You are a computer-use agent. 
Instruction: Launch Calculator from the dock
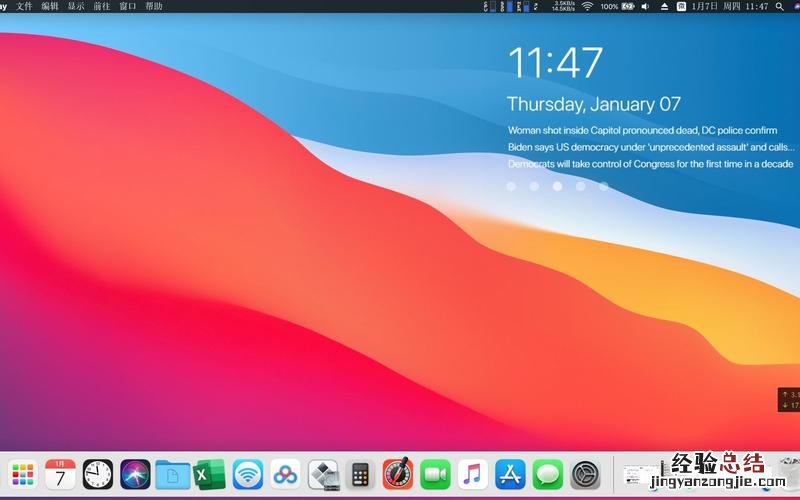pos(361,474)
